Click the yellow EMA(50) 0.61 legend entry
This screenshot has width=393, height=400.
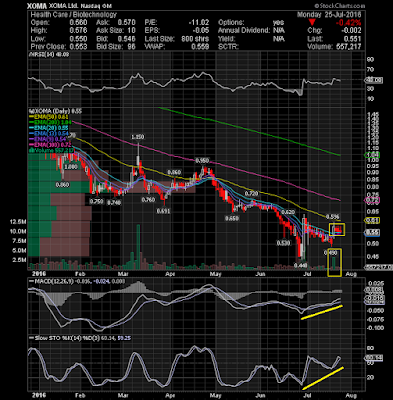click(49, 117)
